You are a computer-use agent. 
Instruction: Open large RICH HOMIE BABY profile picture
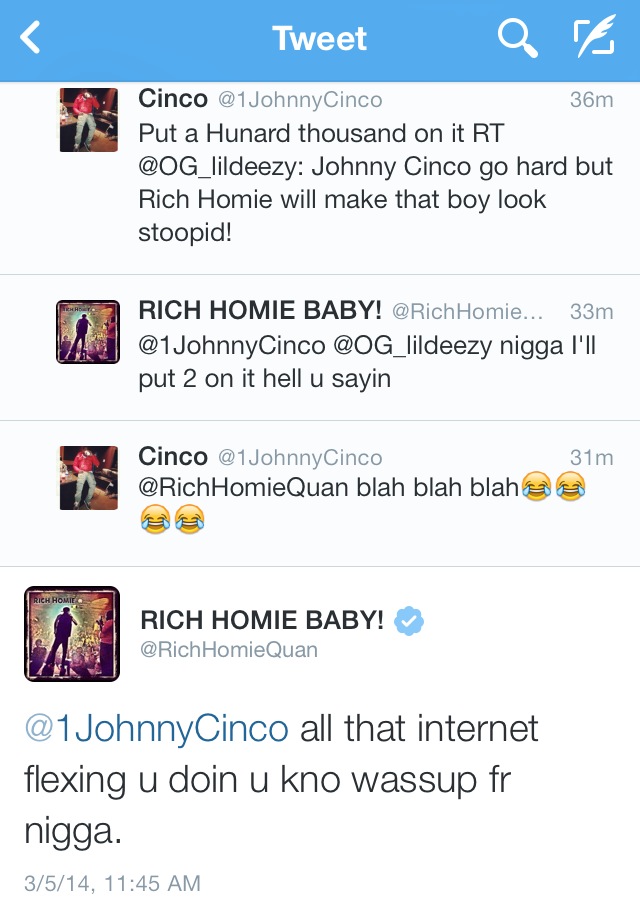click(x=72, y=634)
